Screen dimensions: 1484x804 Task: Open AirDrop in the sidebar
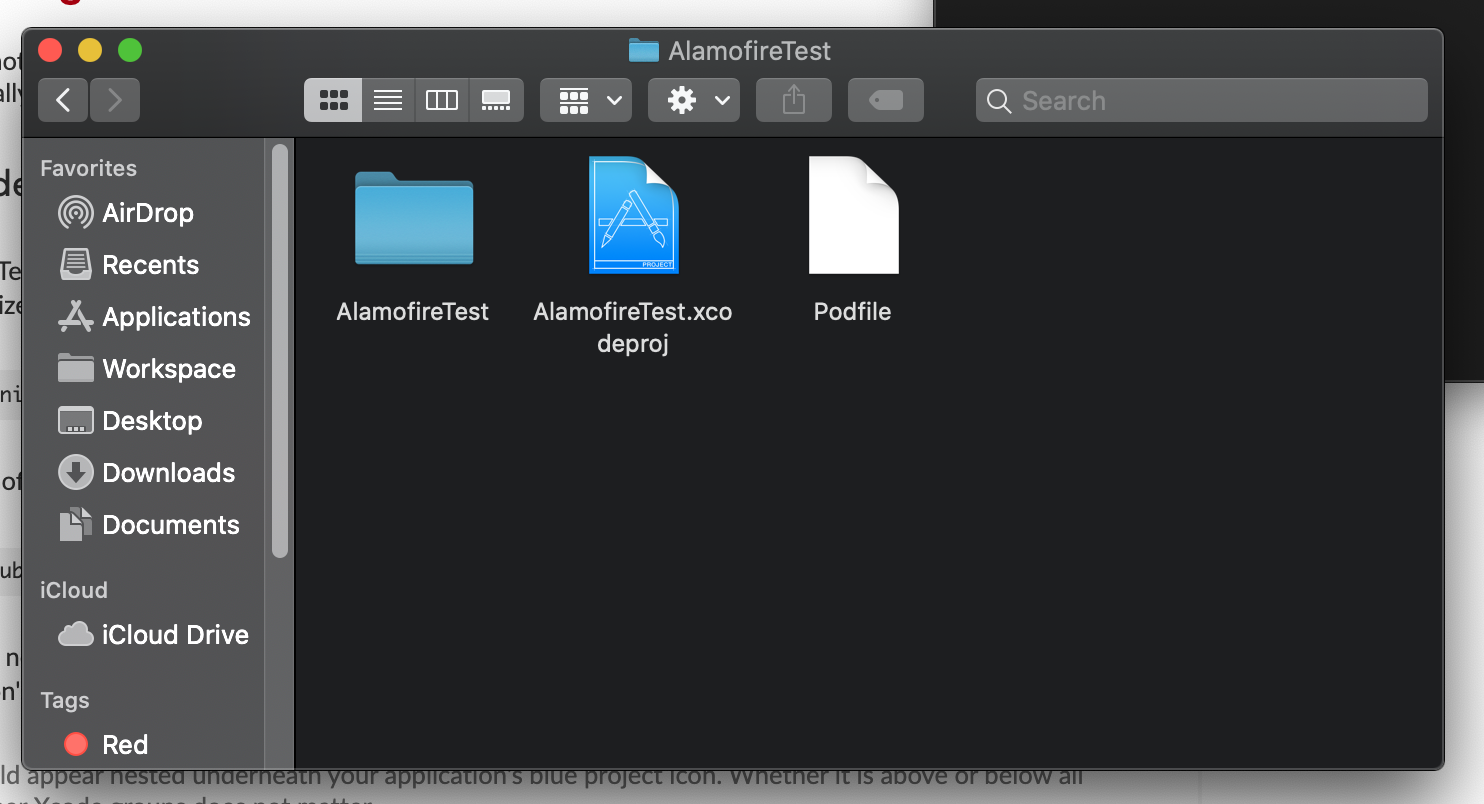tap(148, 213)
